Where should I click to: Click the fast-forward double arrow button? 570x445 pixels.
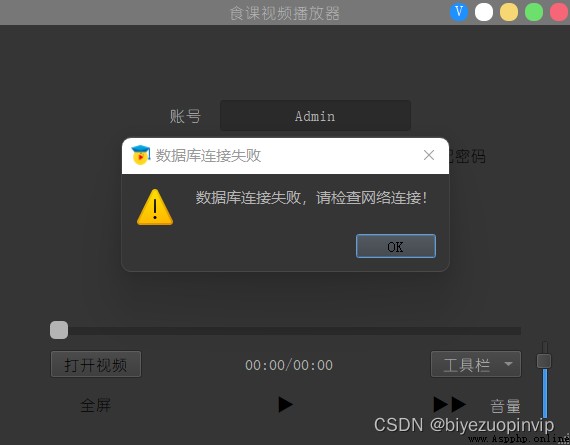click(x=450, y=404)
